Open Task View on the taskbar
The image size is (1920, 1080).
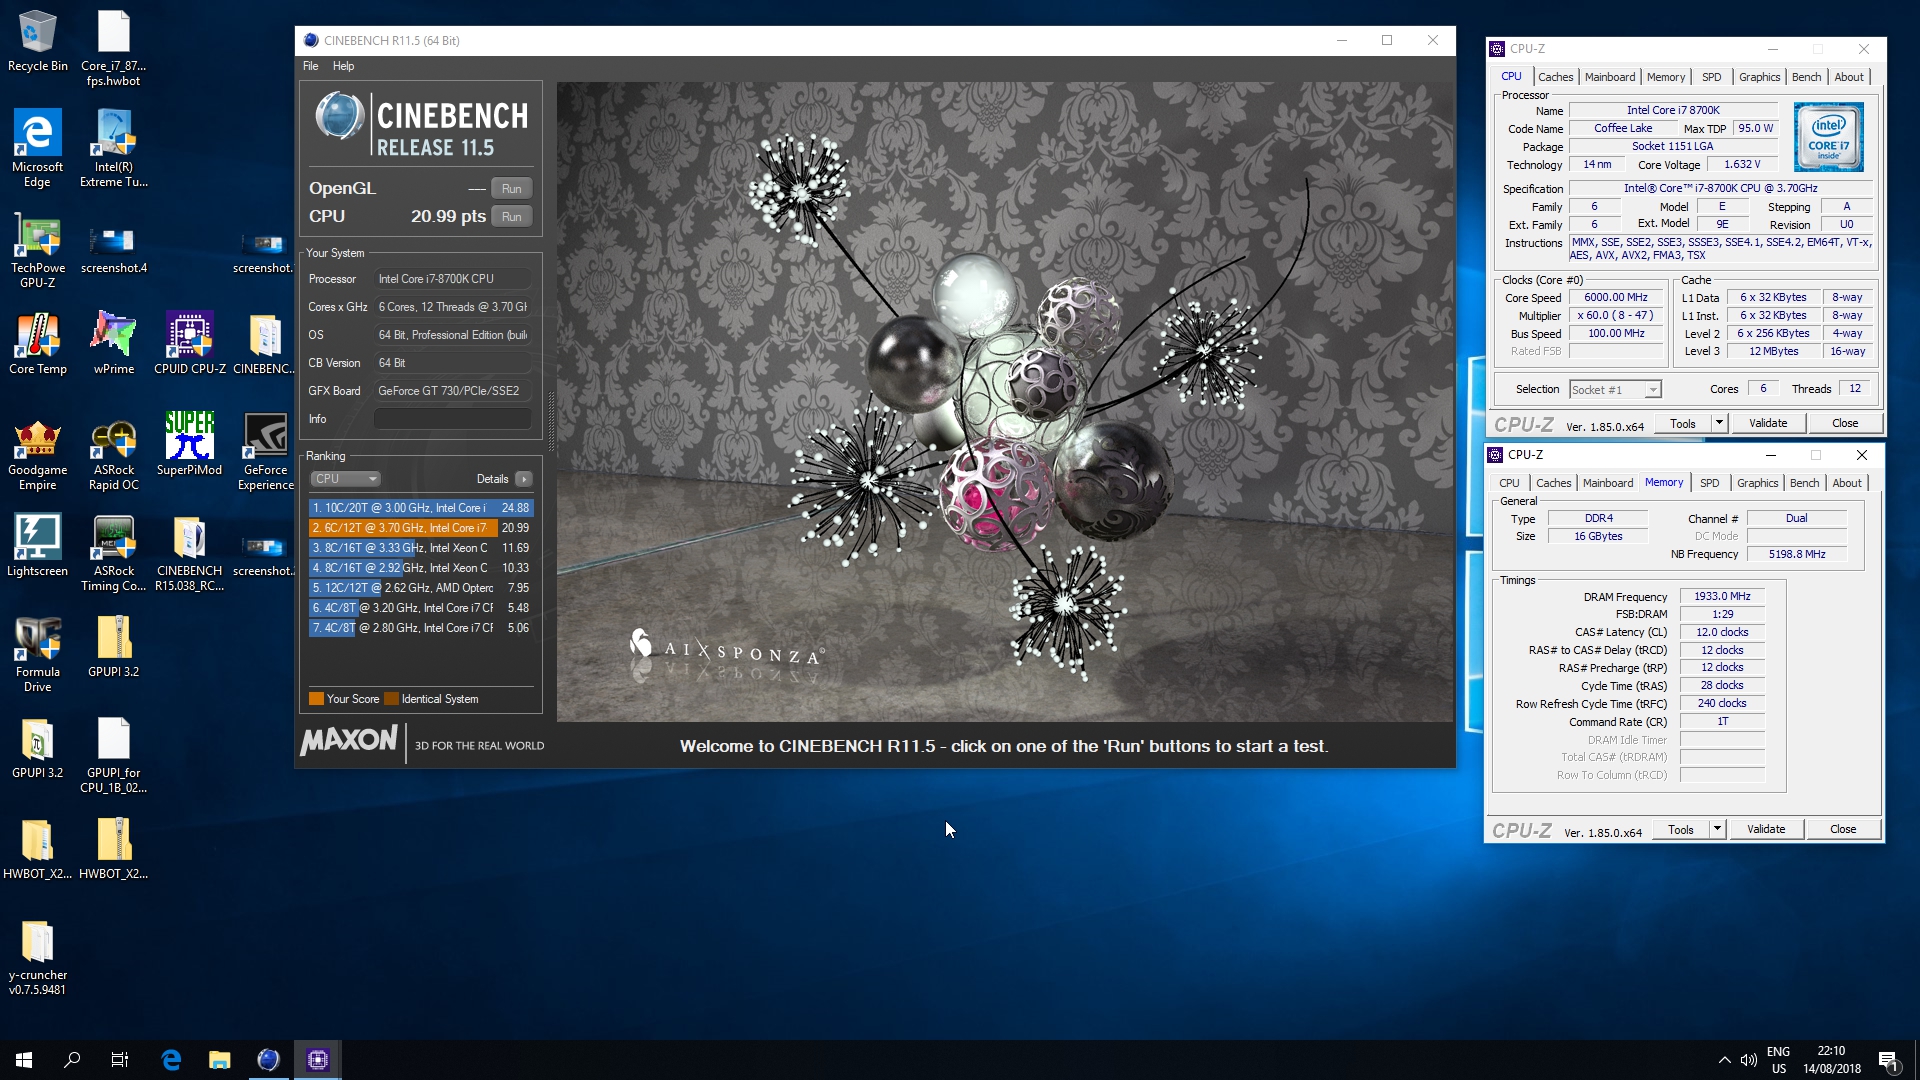(120, 1060)
